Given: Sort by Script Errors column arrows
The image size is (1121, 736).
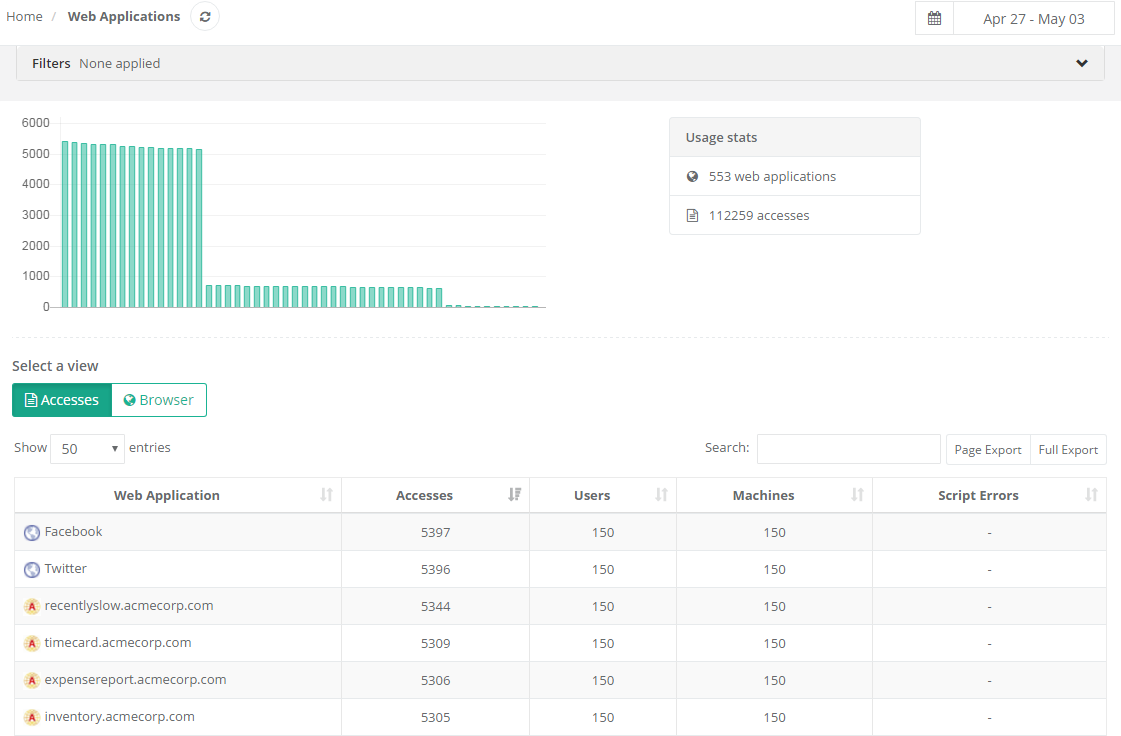Looking at the screenshot, I should click(1091, 495).
